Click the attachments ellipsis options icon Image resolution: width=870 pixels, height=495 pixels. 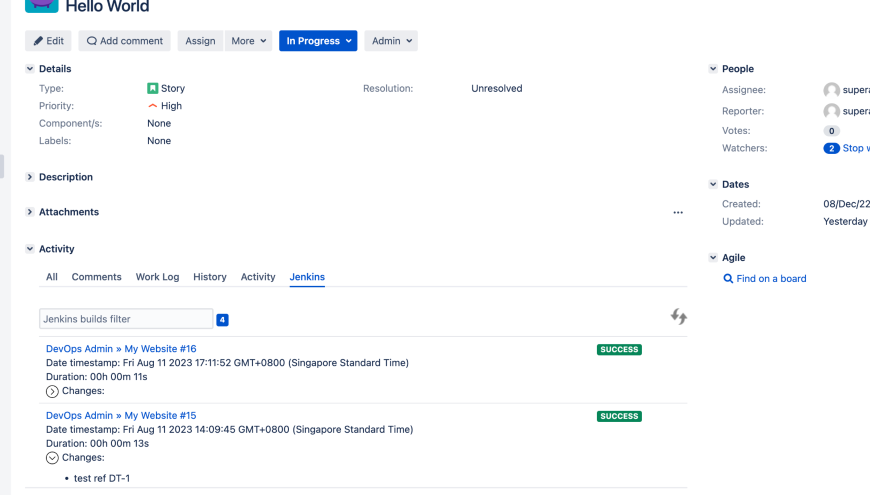(678, 213)
